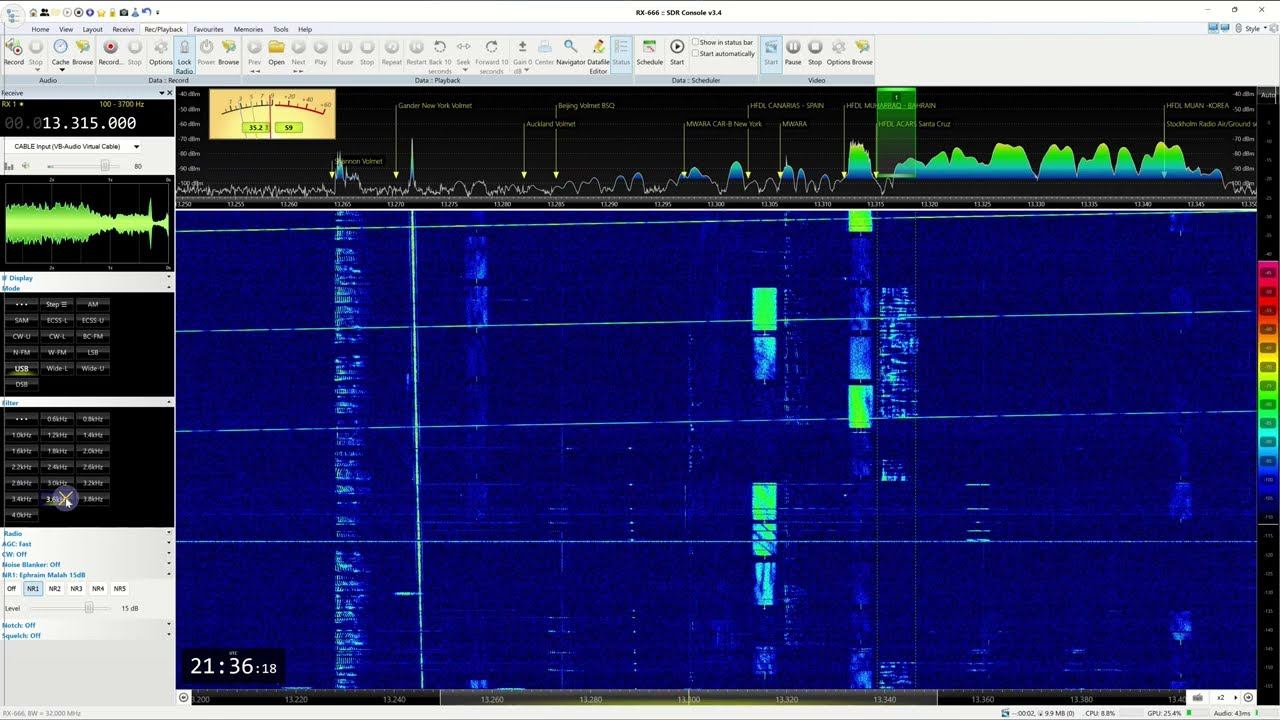Open the Navigator magnifier icon
The height and width of the screenshot is (720, 1280).
click(570, 47)
